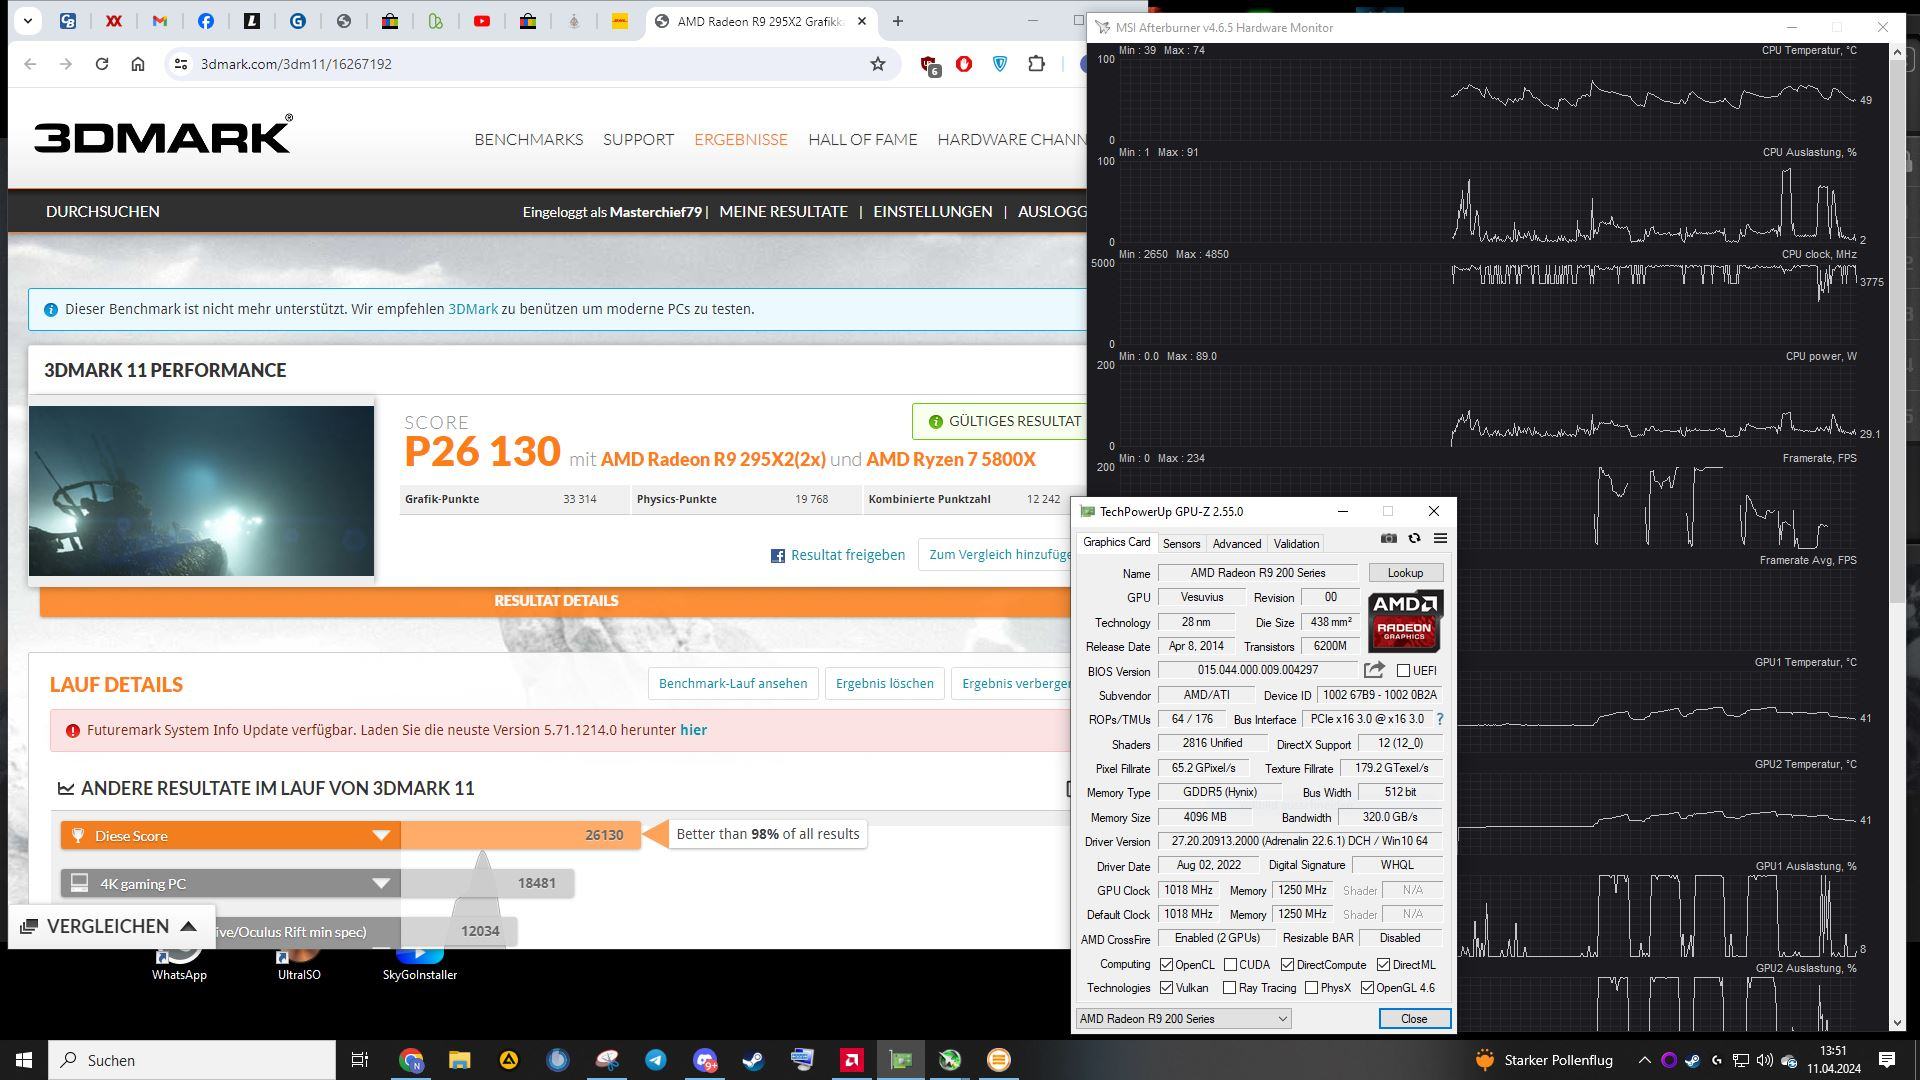Open Windows Start menu
Viewport: 1920px width, 1080px height.
coord(24,1060)
